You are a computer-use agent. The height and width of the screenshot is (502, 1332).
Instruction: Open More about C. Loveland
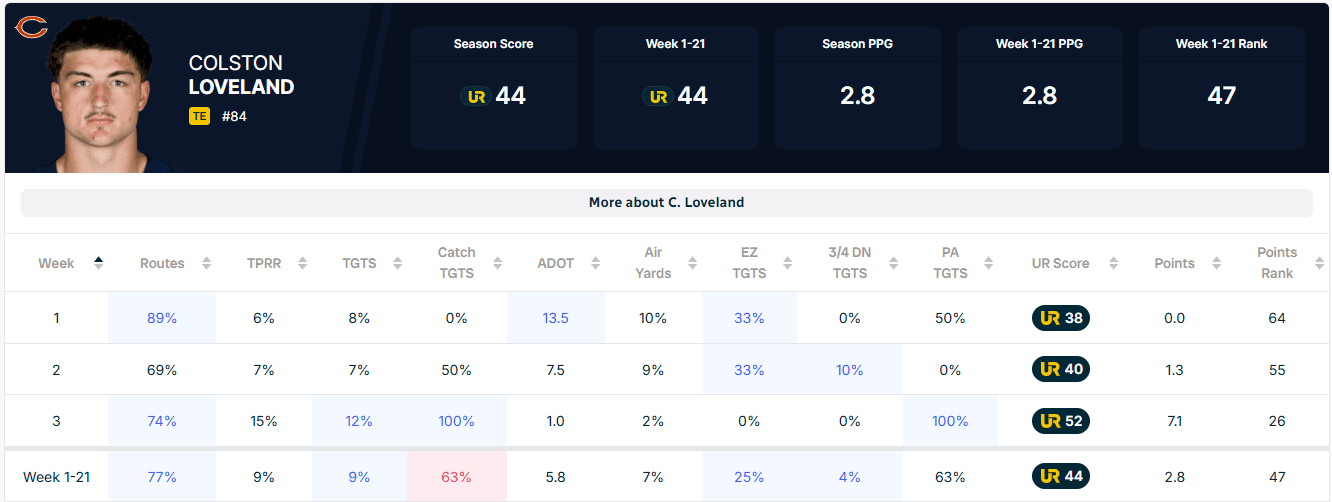pos(666,202)
